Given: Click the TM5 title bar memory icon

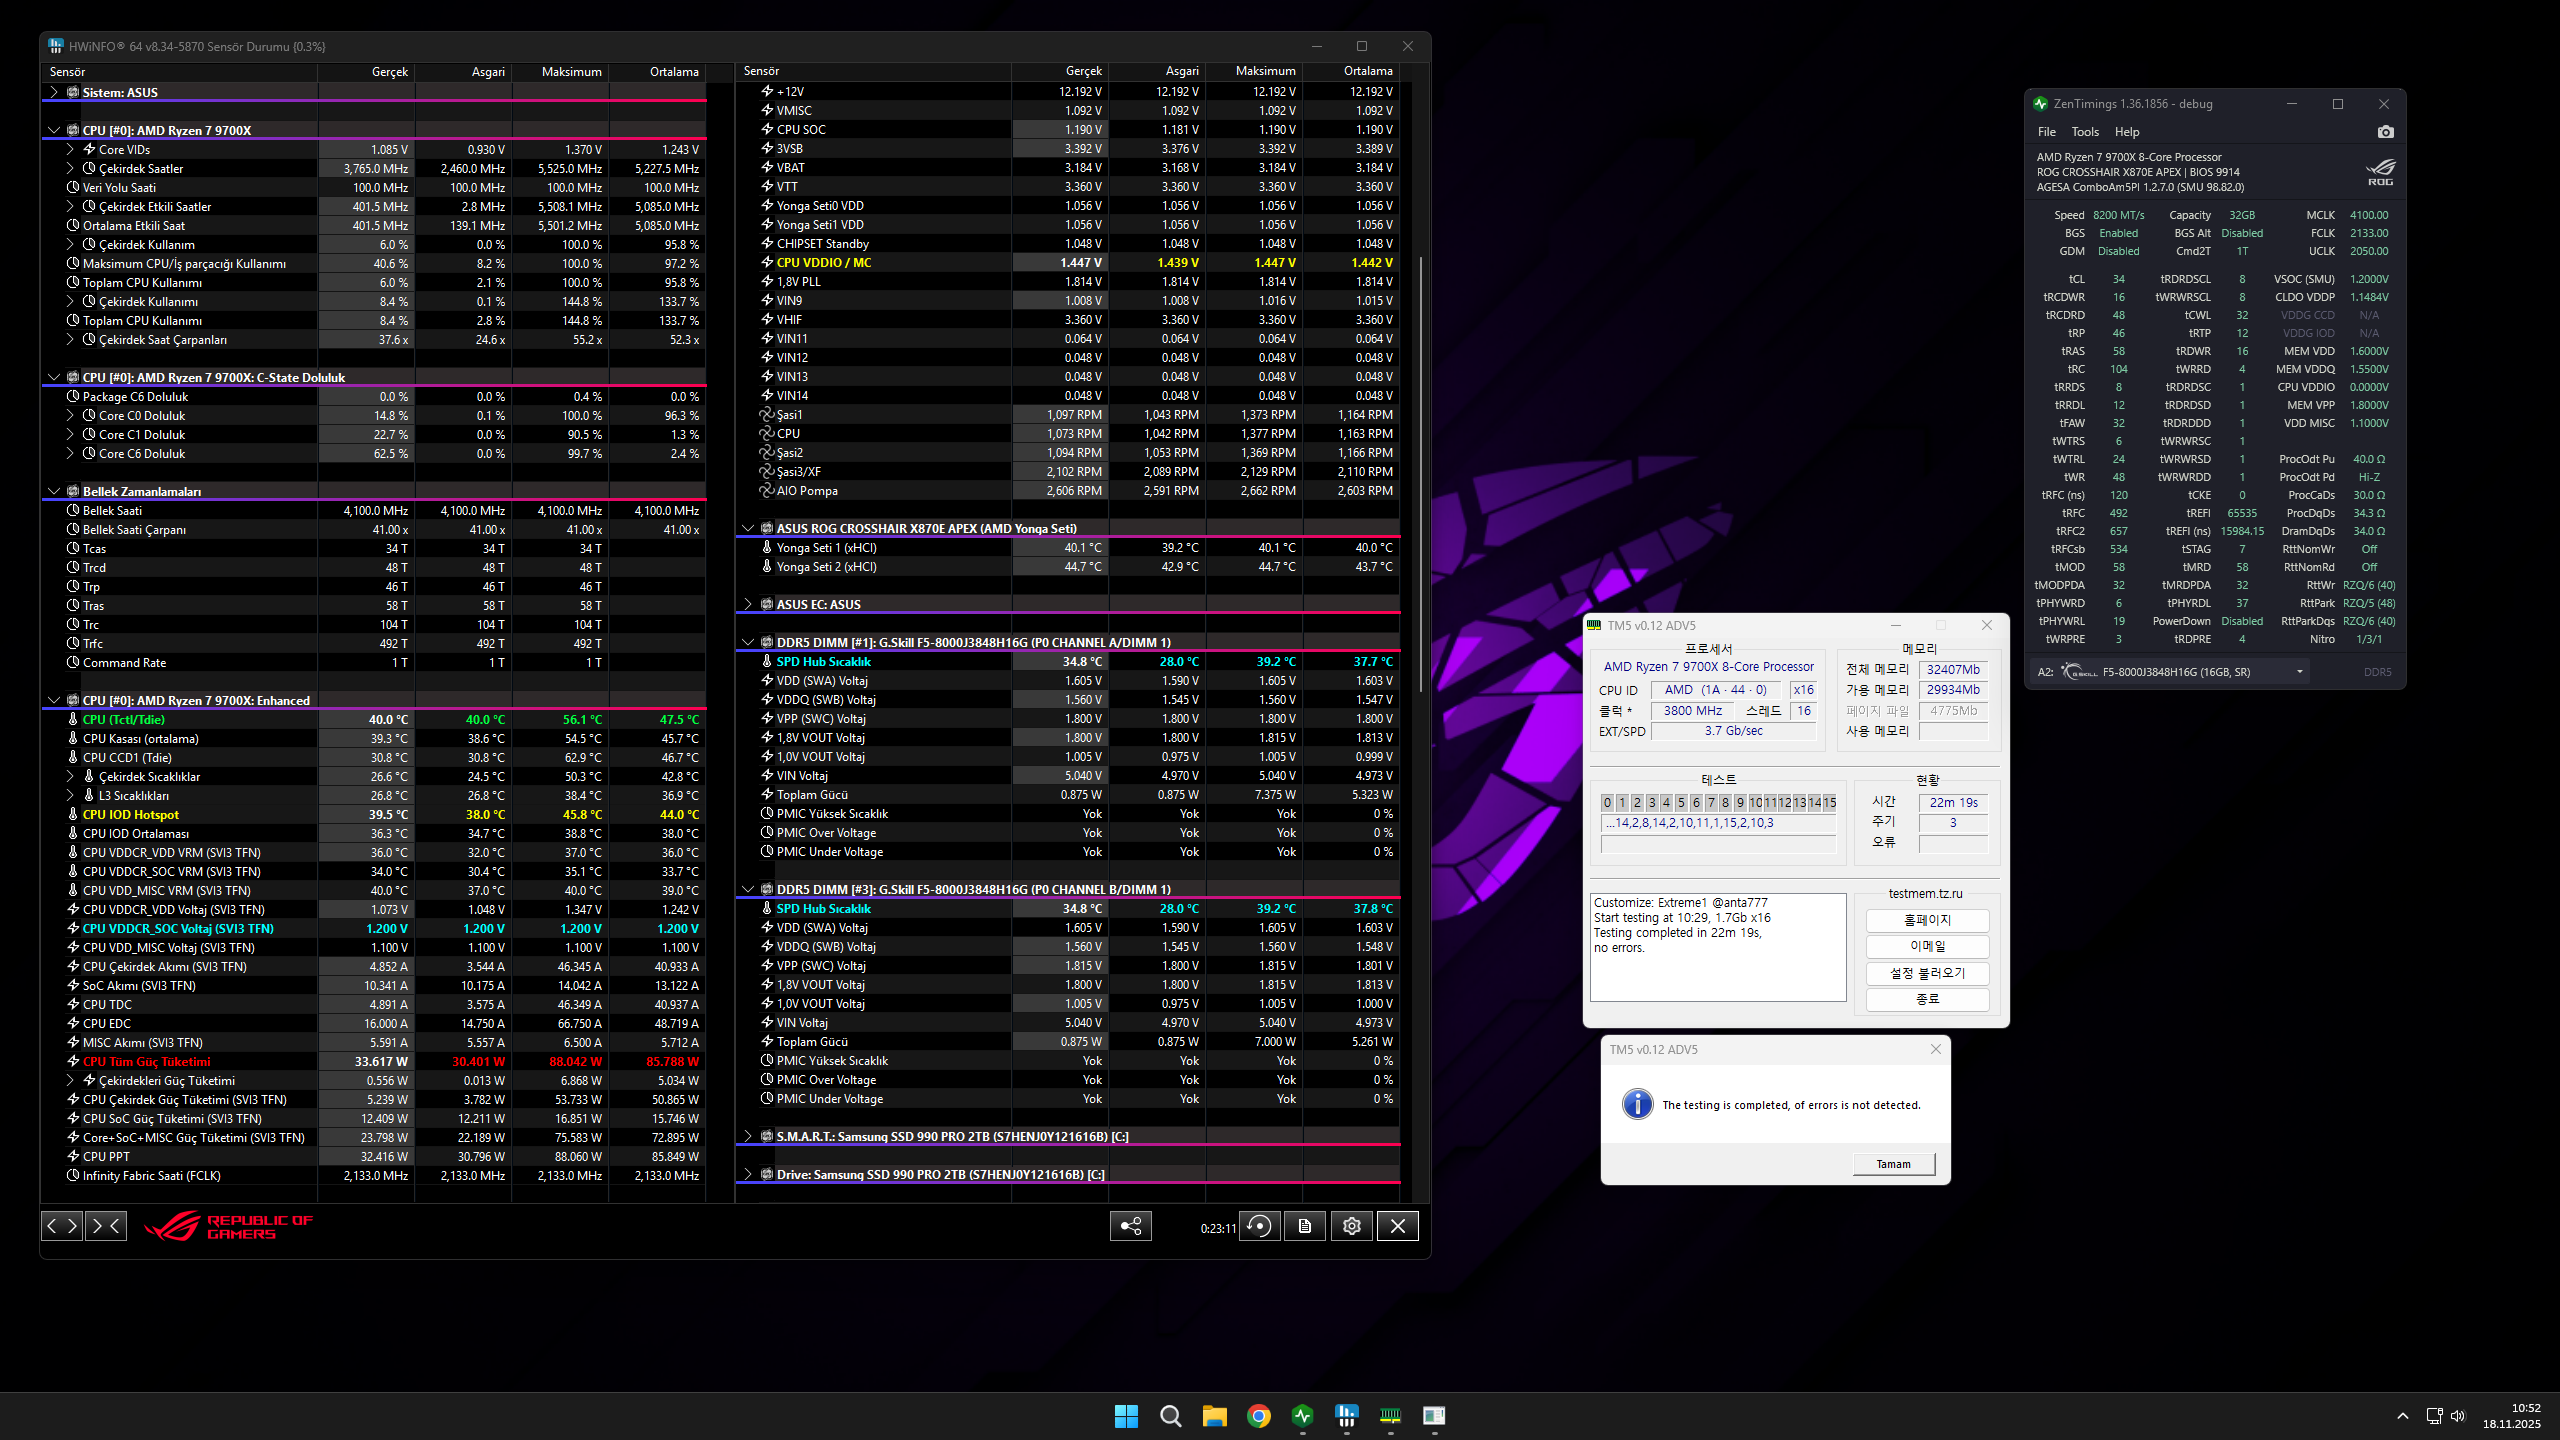Looking at the screenshot, I should coord(1594,626).
